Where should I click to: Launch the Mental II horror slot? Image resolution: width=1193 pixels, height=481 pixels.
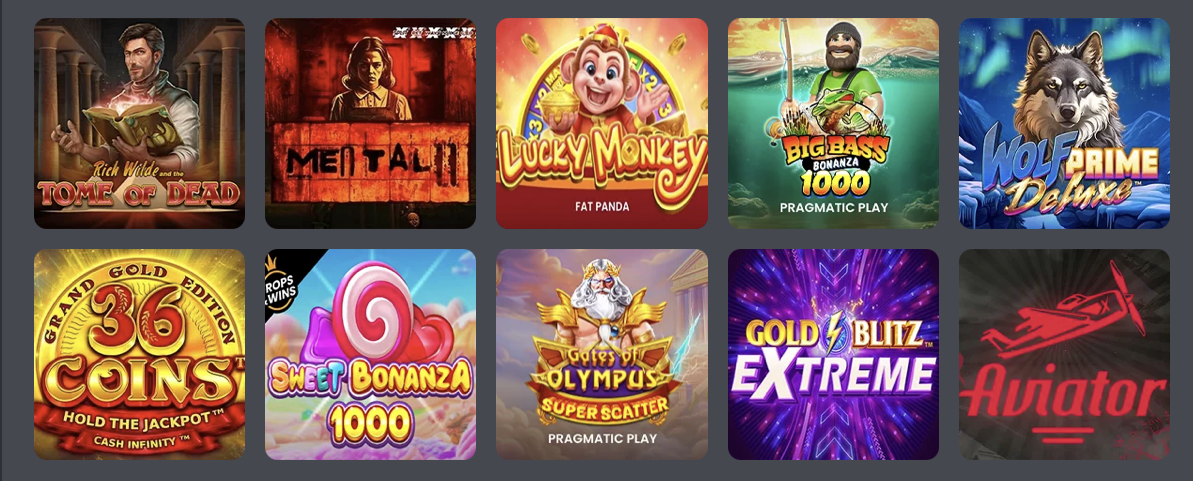pos(371,123)
